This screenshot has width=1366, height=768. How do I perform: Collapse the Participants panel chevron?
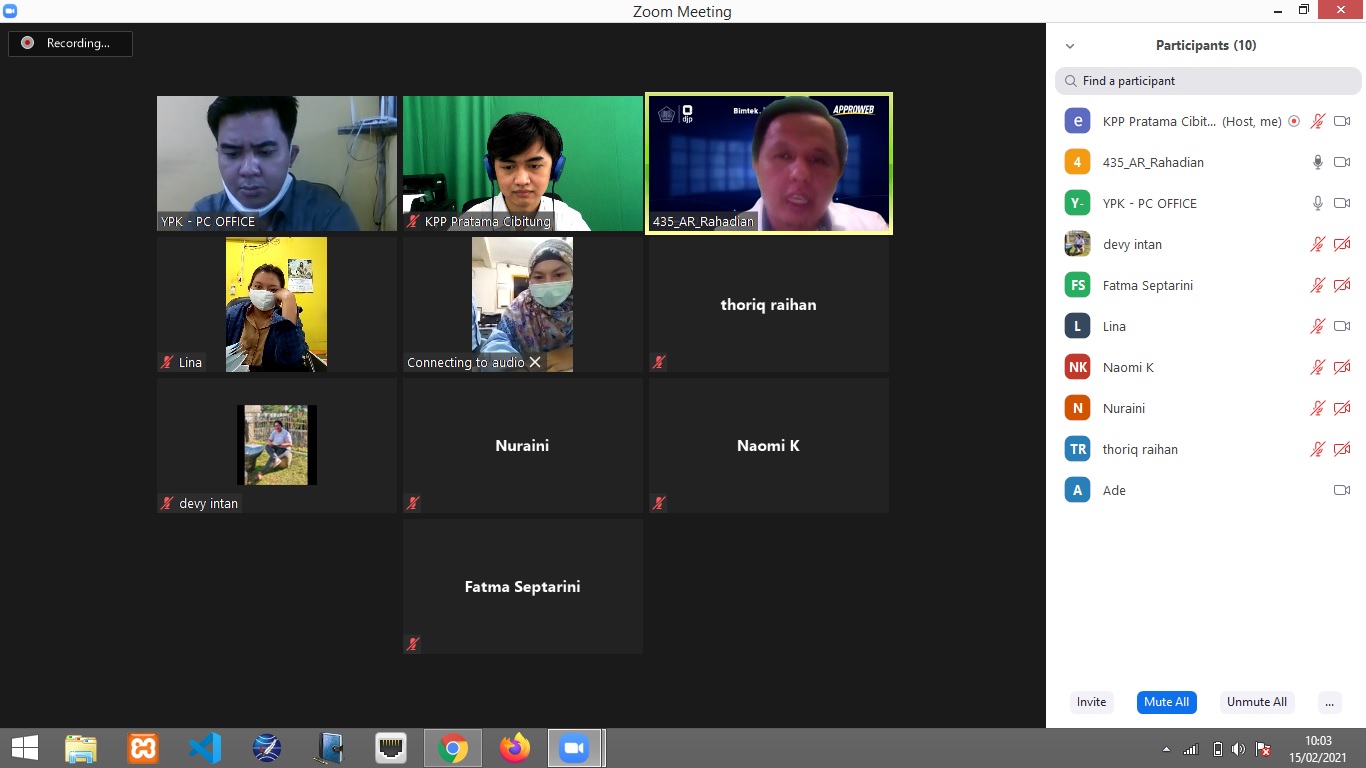(x=1070, y=46)
